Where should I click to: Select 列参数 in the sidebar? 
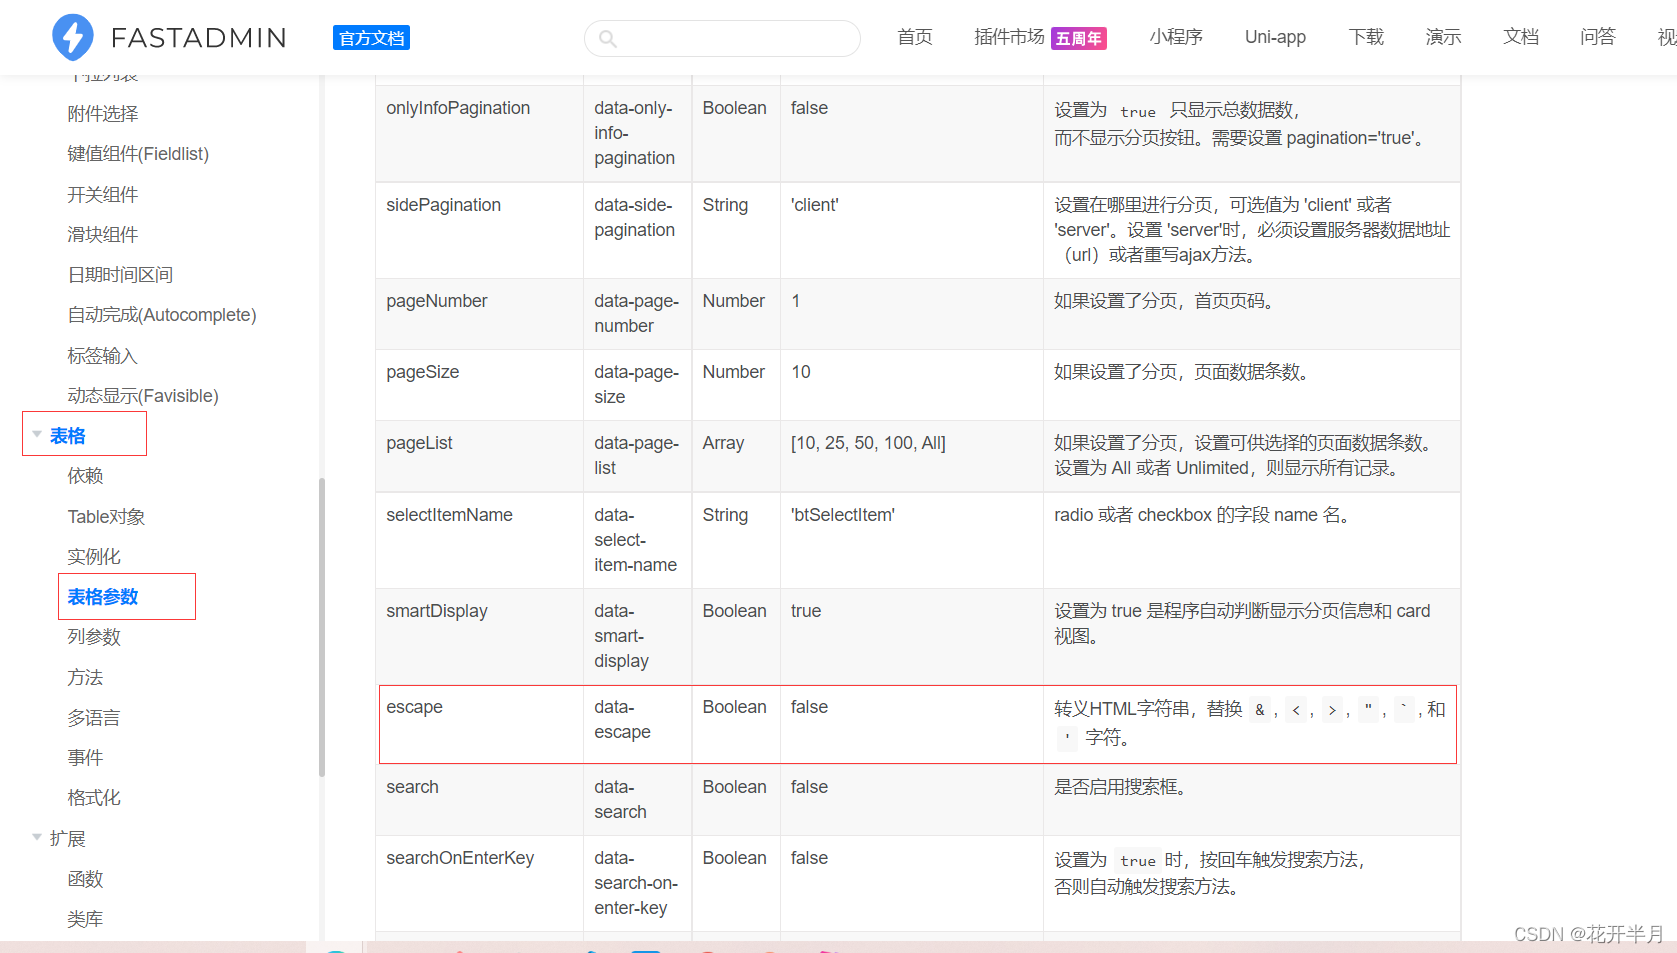pos(94,636)
